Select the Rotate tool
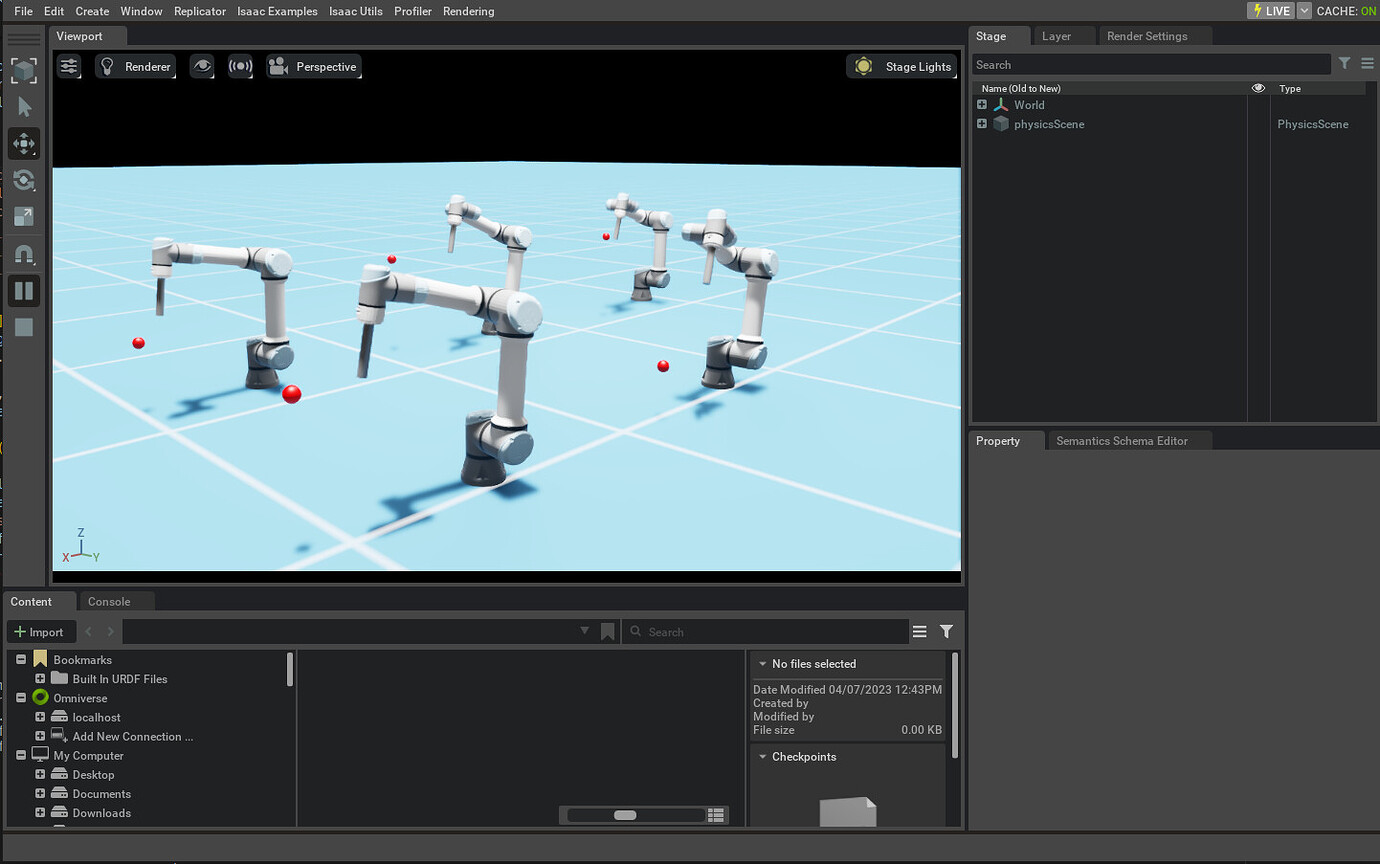 [23, 180]
